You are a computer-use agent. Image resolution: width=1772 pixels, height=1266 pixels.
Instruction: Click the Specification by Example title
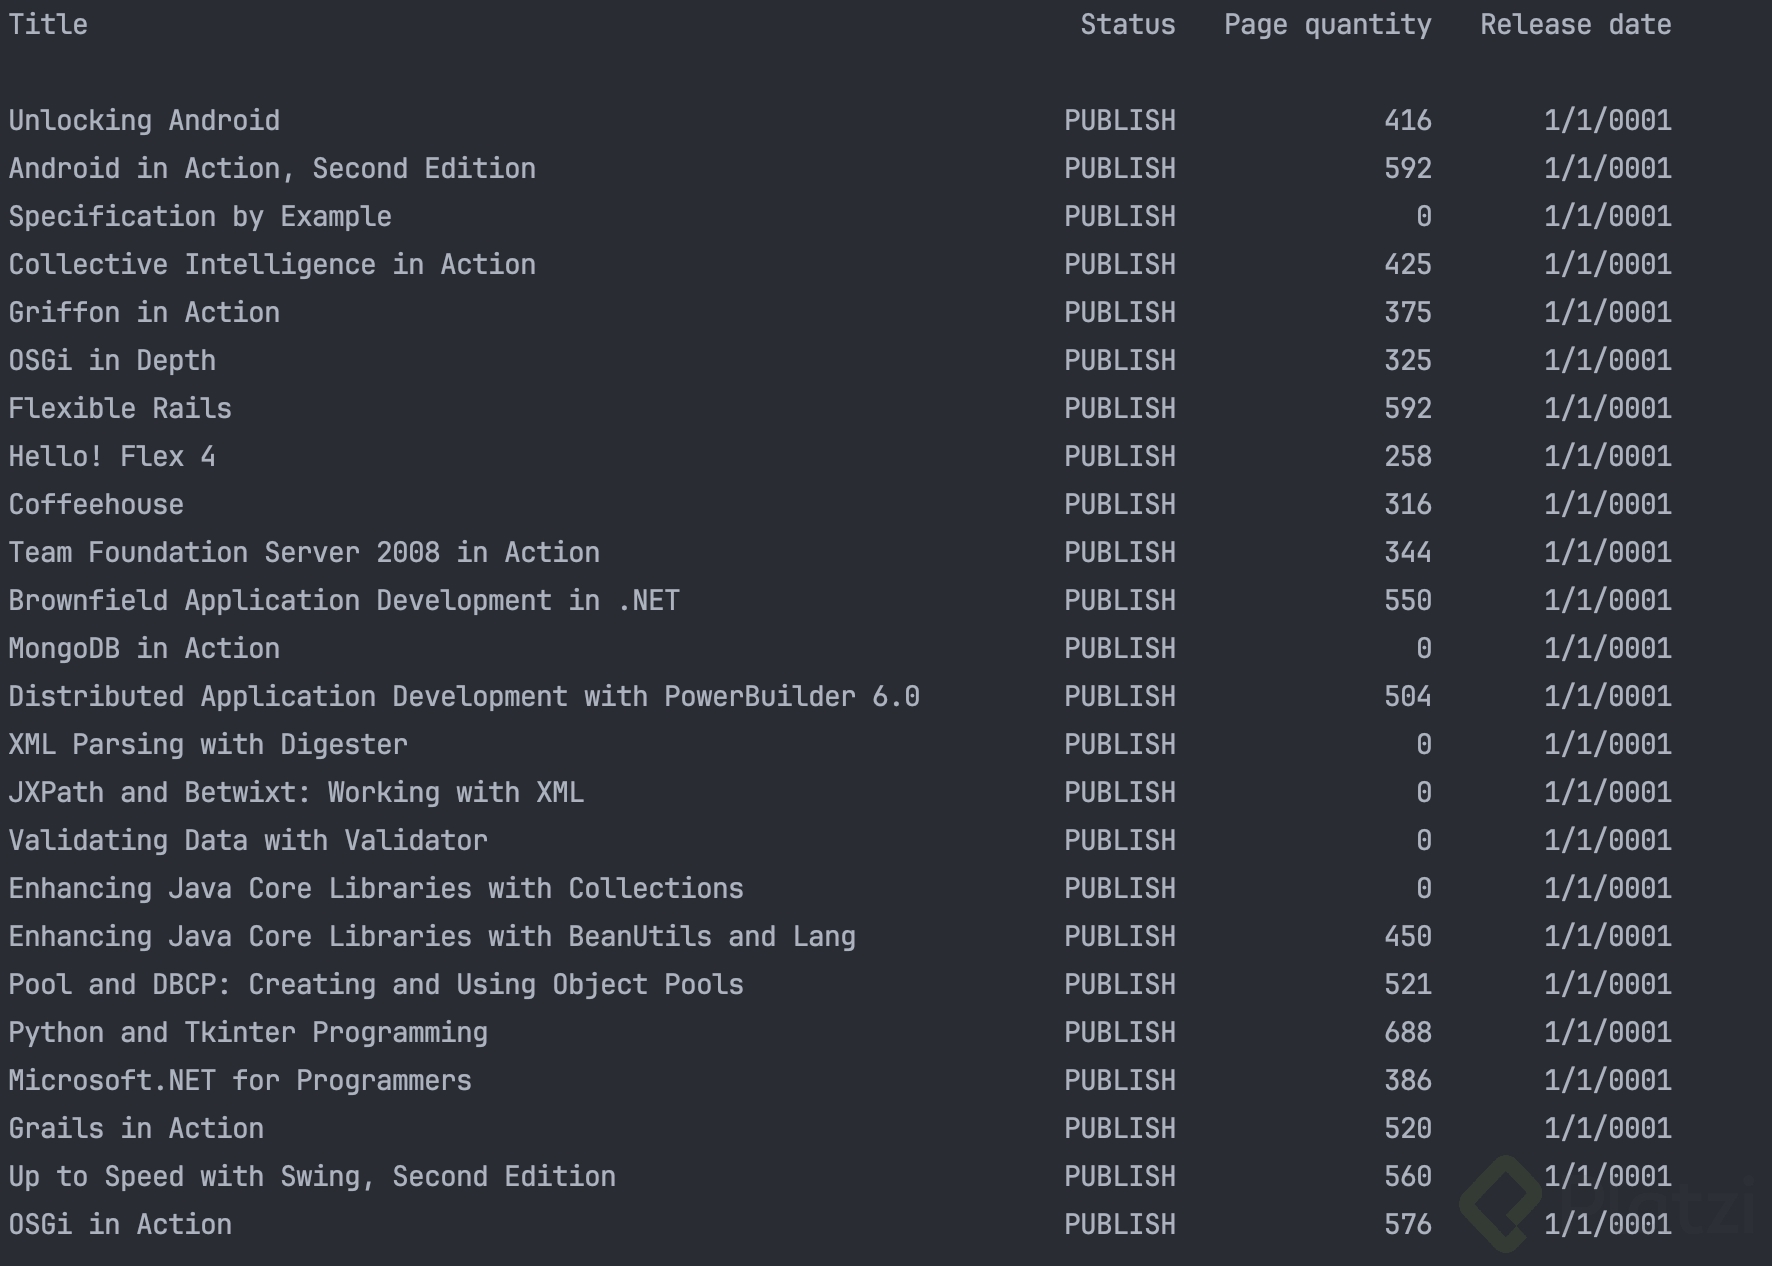pyautogui.click(x=200, y=217)
